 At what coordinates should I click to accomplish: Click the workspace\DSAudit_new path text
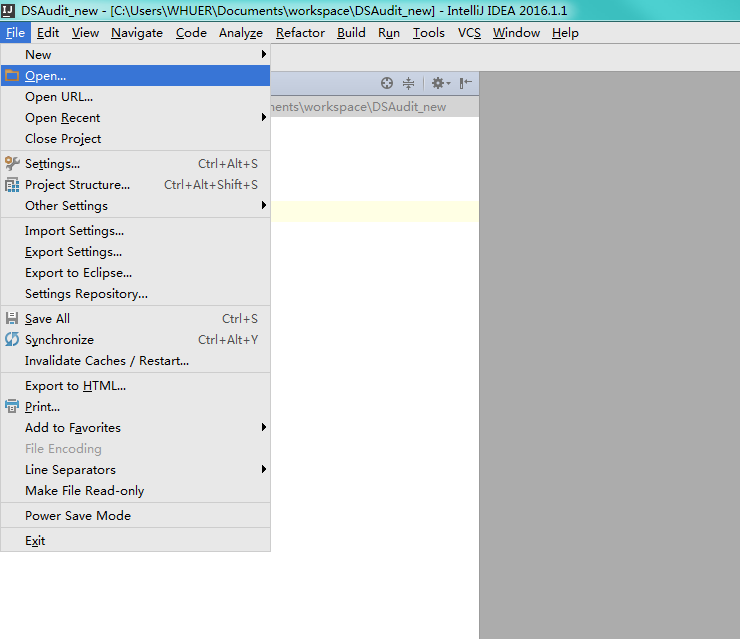tap(358, 107)
